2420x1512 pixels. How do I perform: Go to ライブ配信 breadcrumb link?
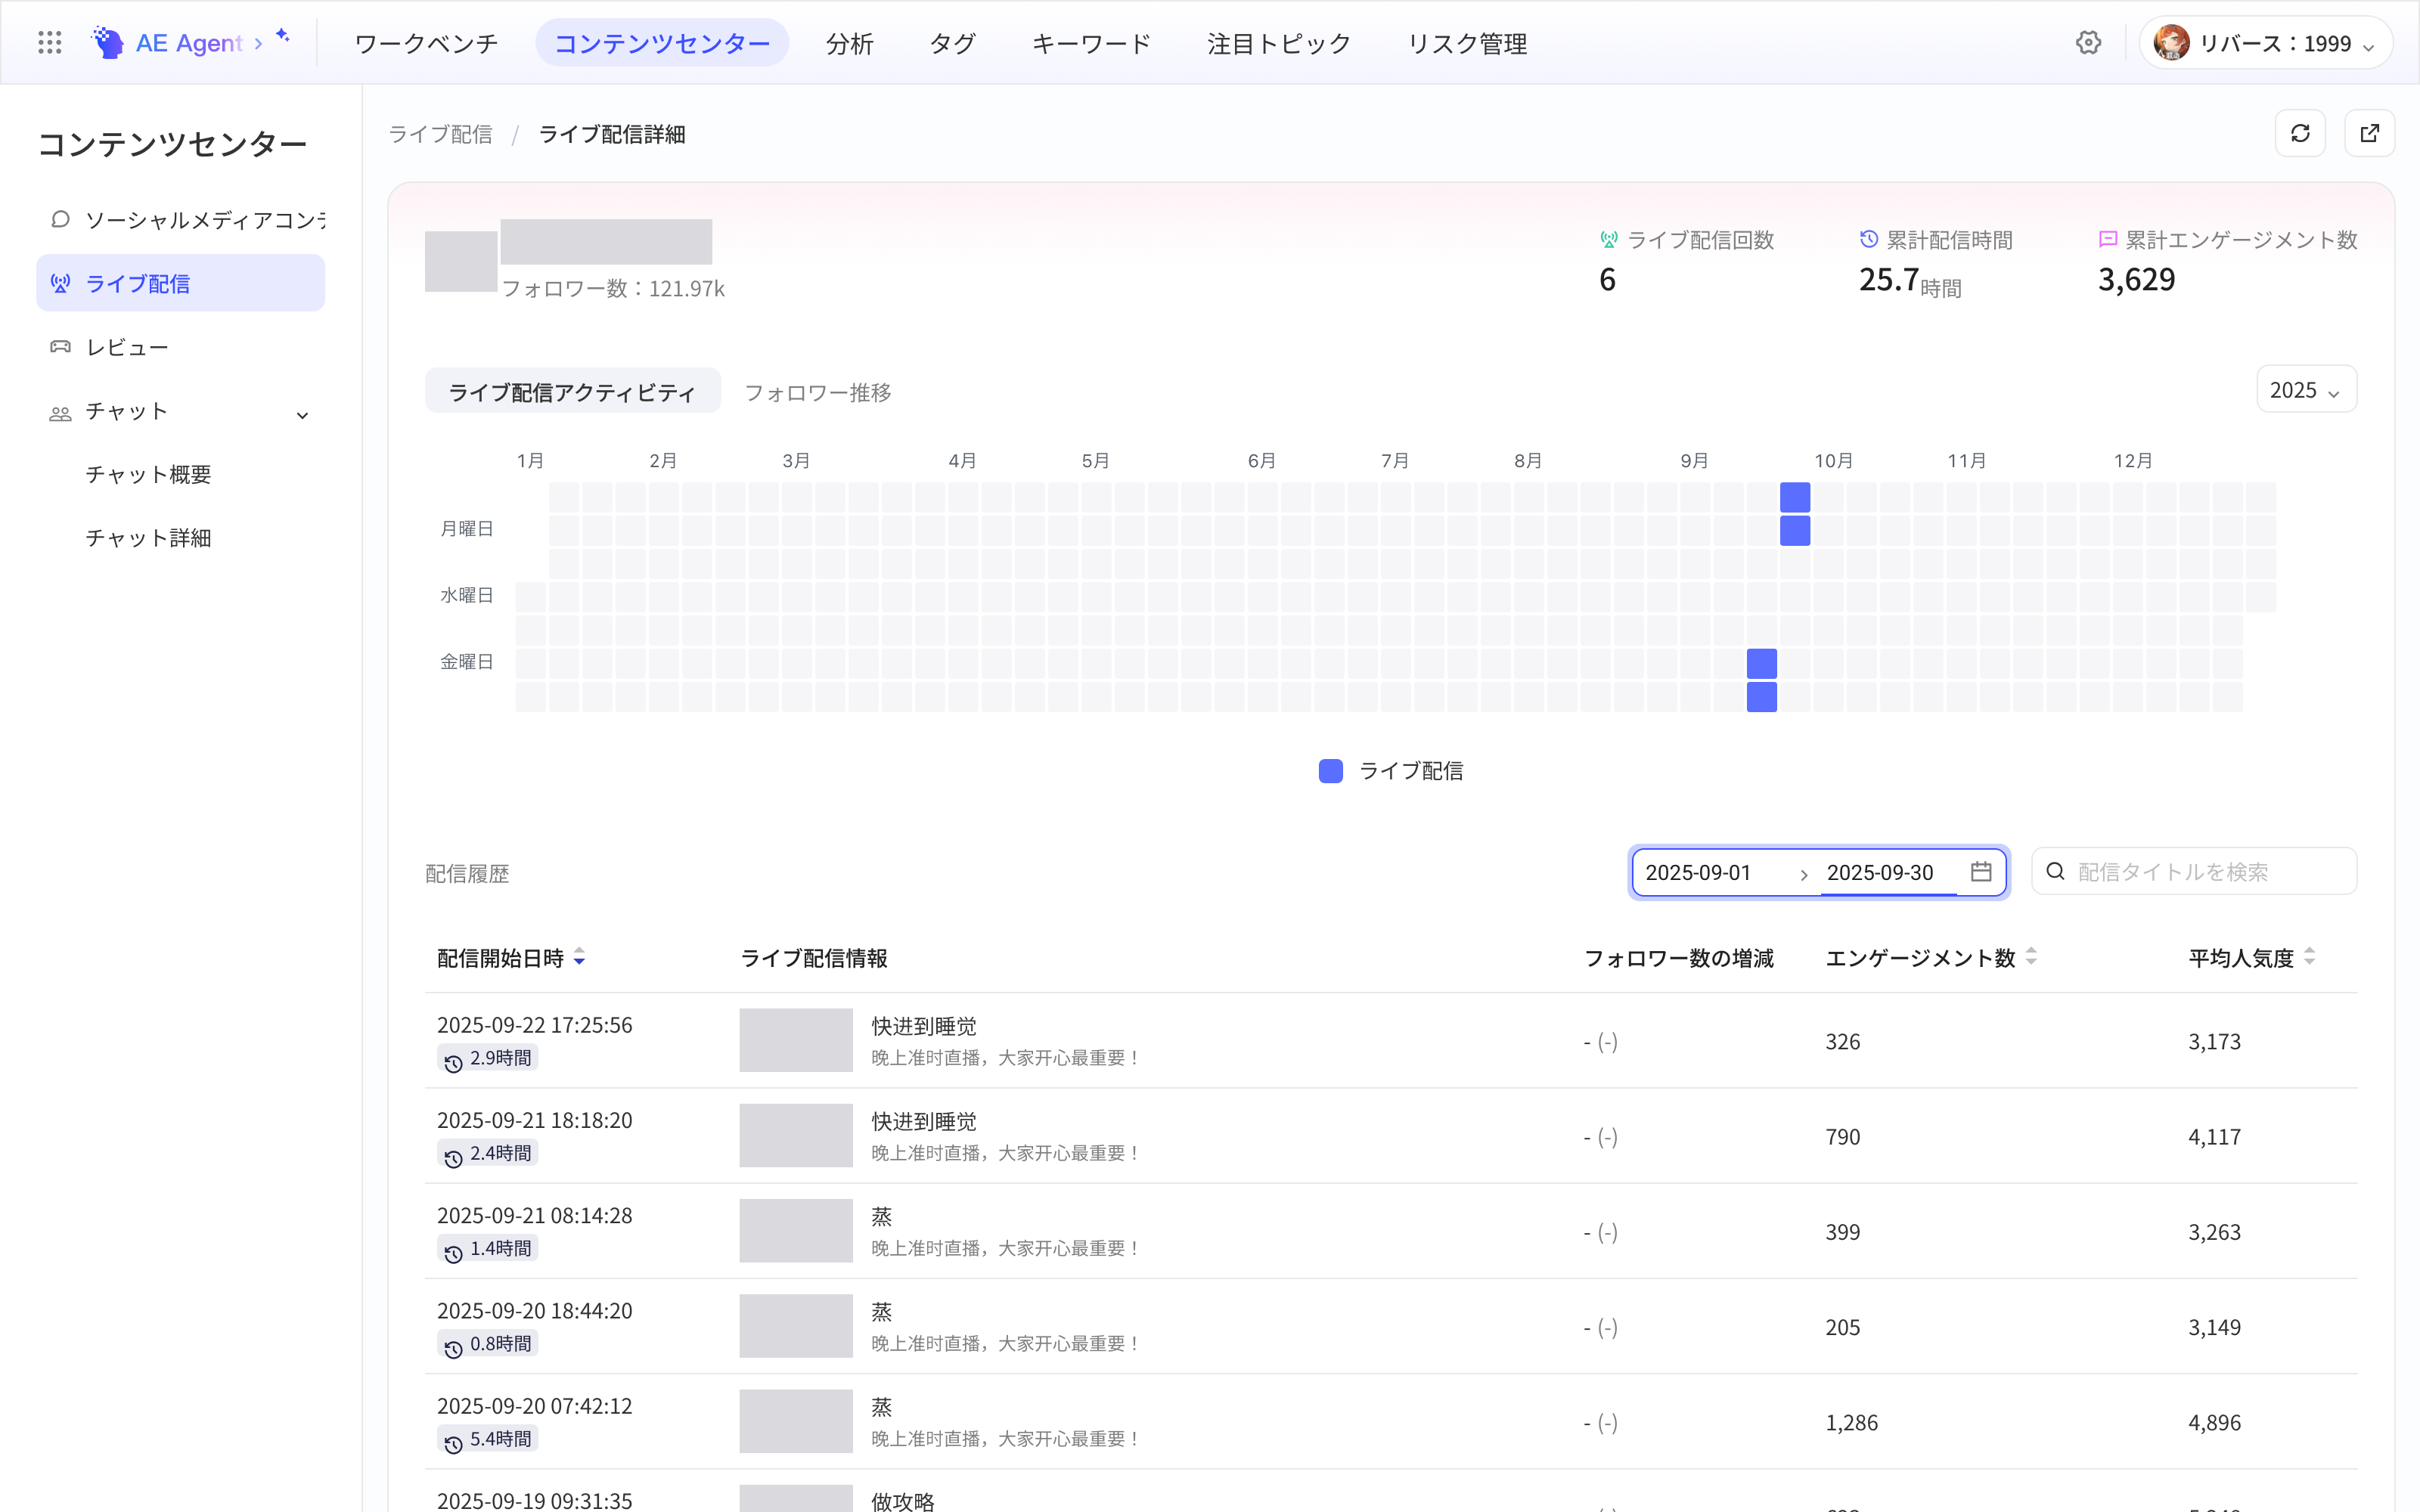click(440, 134)
